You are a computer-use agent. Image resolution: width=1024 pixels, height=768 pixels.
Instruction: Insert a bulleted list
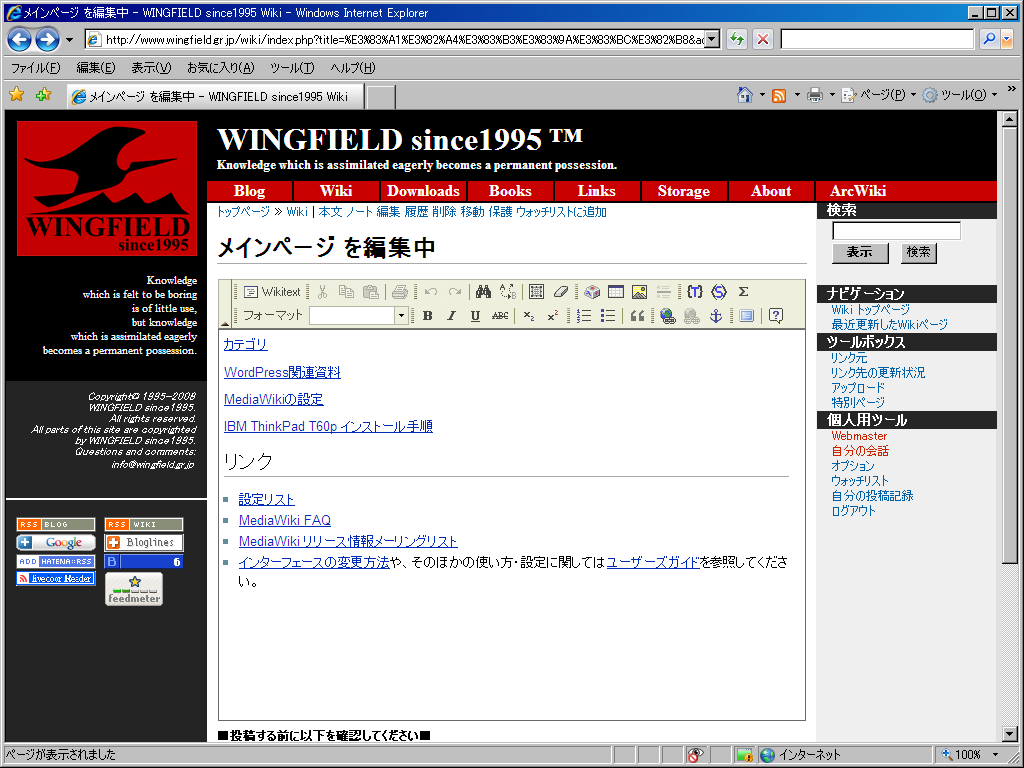[608, 316]
